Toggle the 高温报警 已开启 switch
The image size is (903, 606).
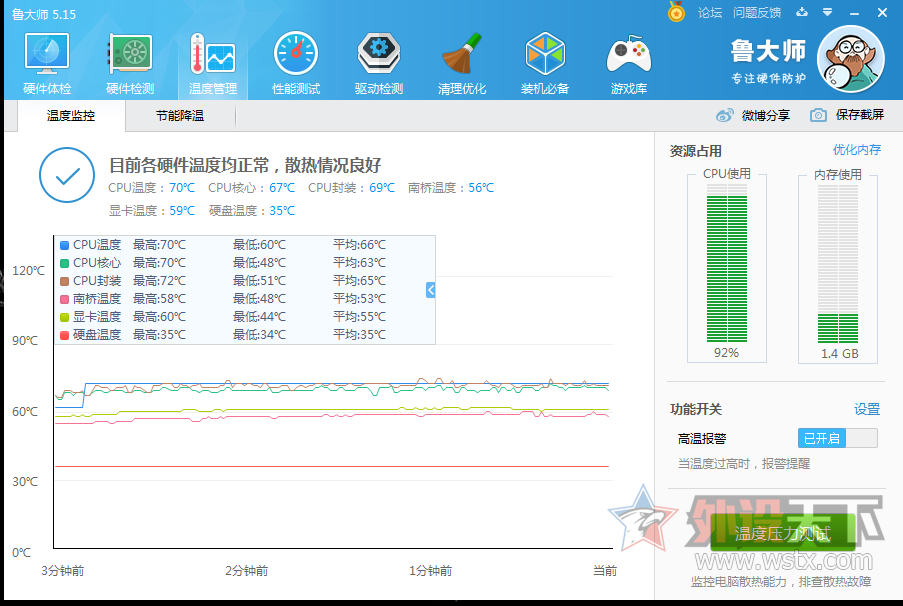coord(837,438)
